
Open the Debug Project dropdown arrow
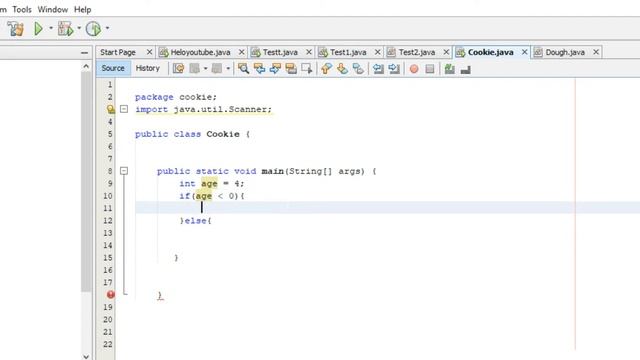79,28
